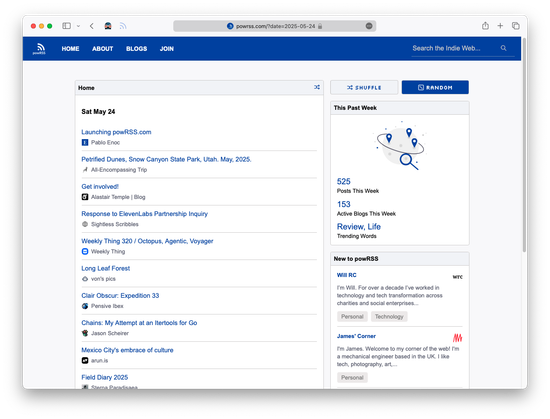Image resolution: width=550 pixels, height=419 pixels.
Task: Click the Pablo Enoc blog favicon
Action: click(85, 142)
